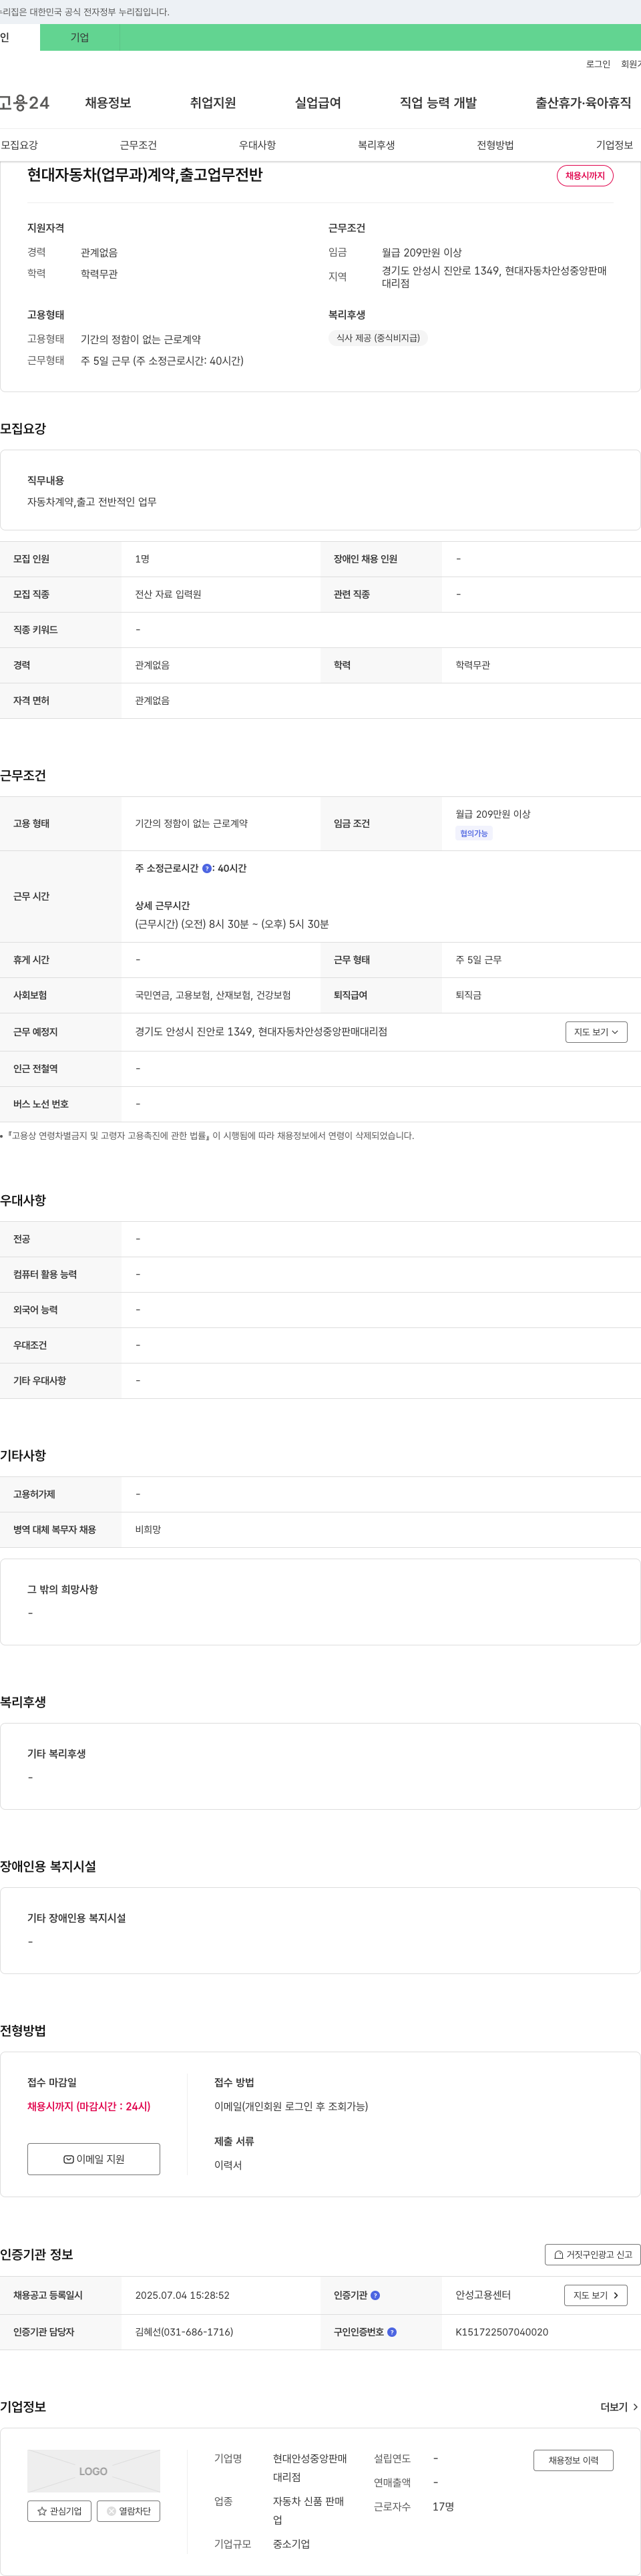Click the help icon next to 주 소정근로시간

pyautogui.click(x=207, y=868)
